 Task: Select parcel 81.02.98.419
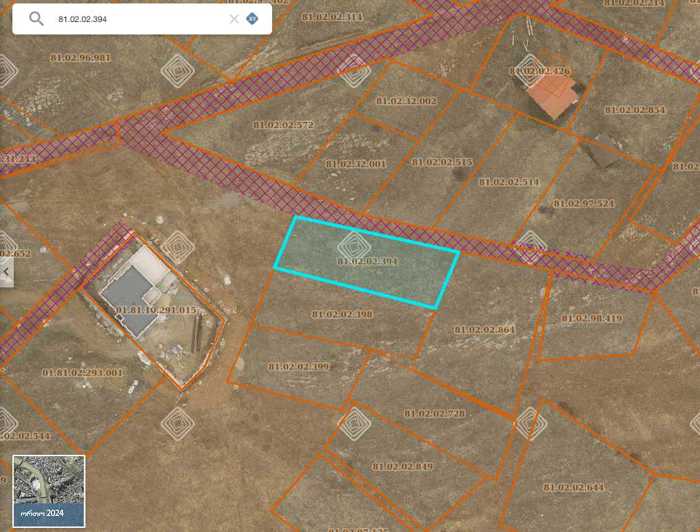point(591,319)
